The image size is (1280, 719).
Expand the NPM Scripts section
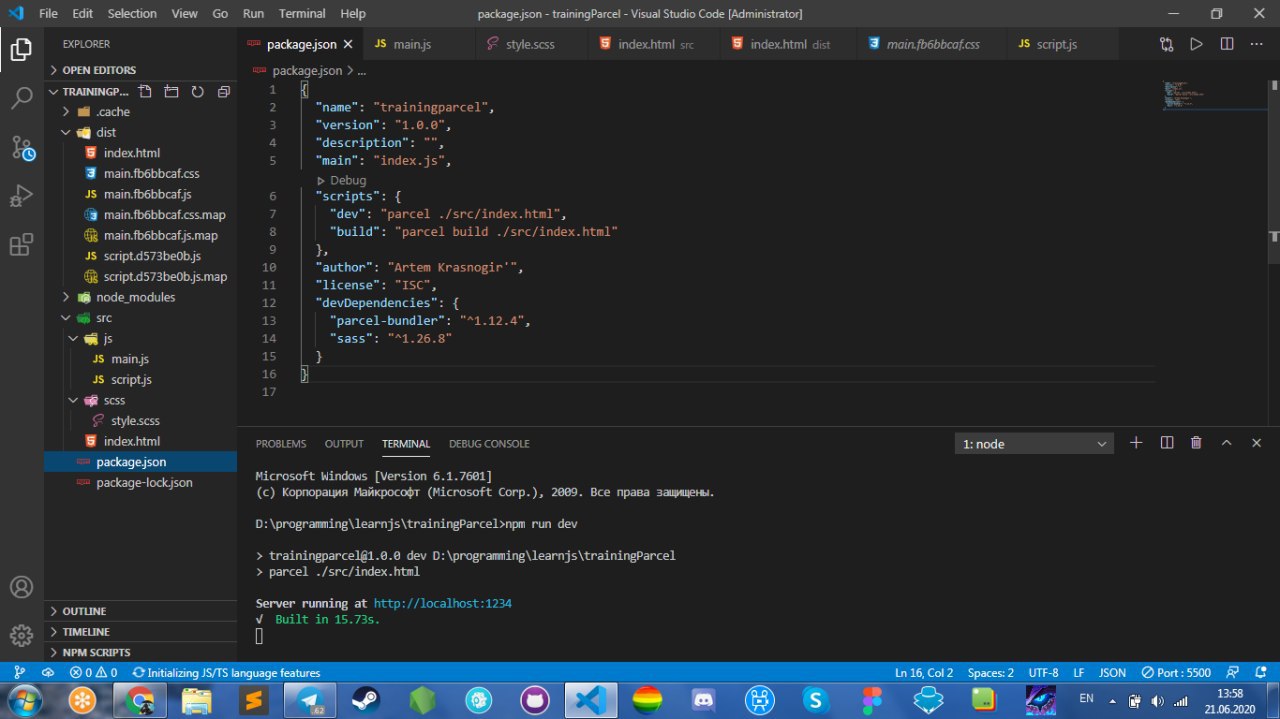(x=140, y=652)
